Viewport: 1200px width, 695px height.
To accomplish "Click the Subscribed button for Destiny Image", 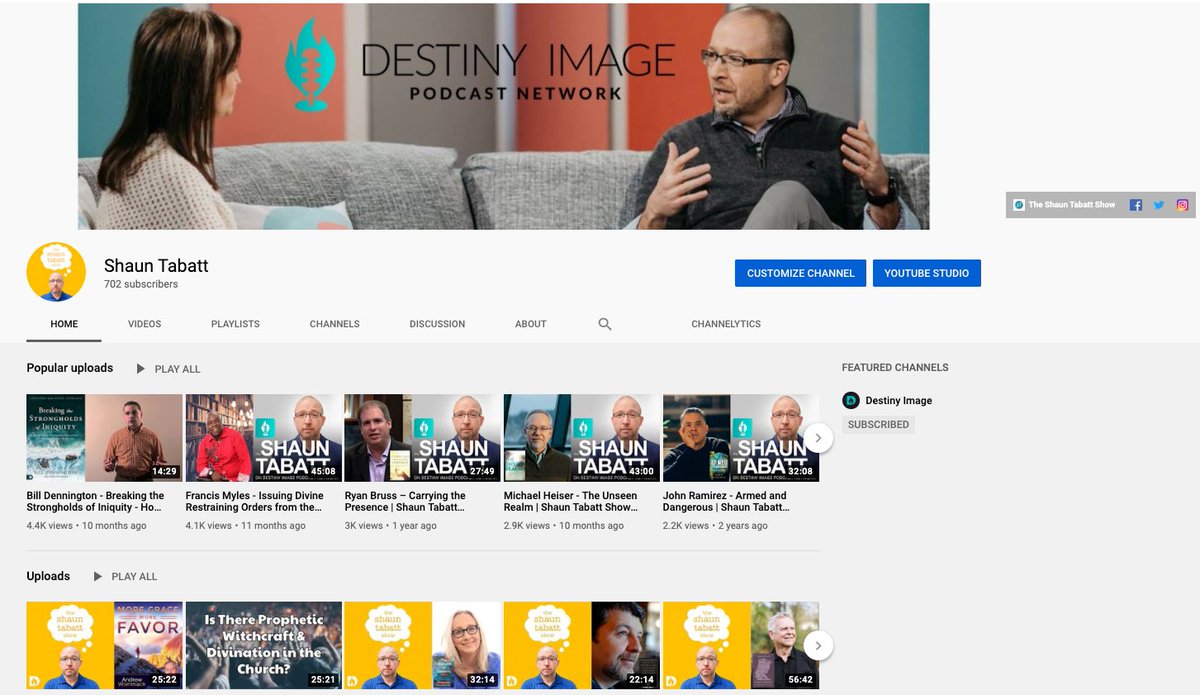I will pyautogui.click(x=878, y=425).
